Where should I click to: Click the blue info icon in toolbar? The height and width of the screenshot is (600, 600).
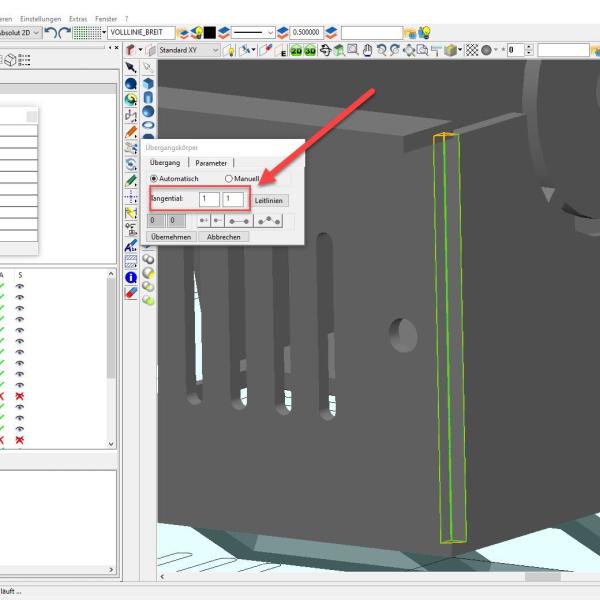131,277
